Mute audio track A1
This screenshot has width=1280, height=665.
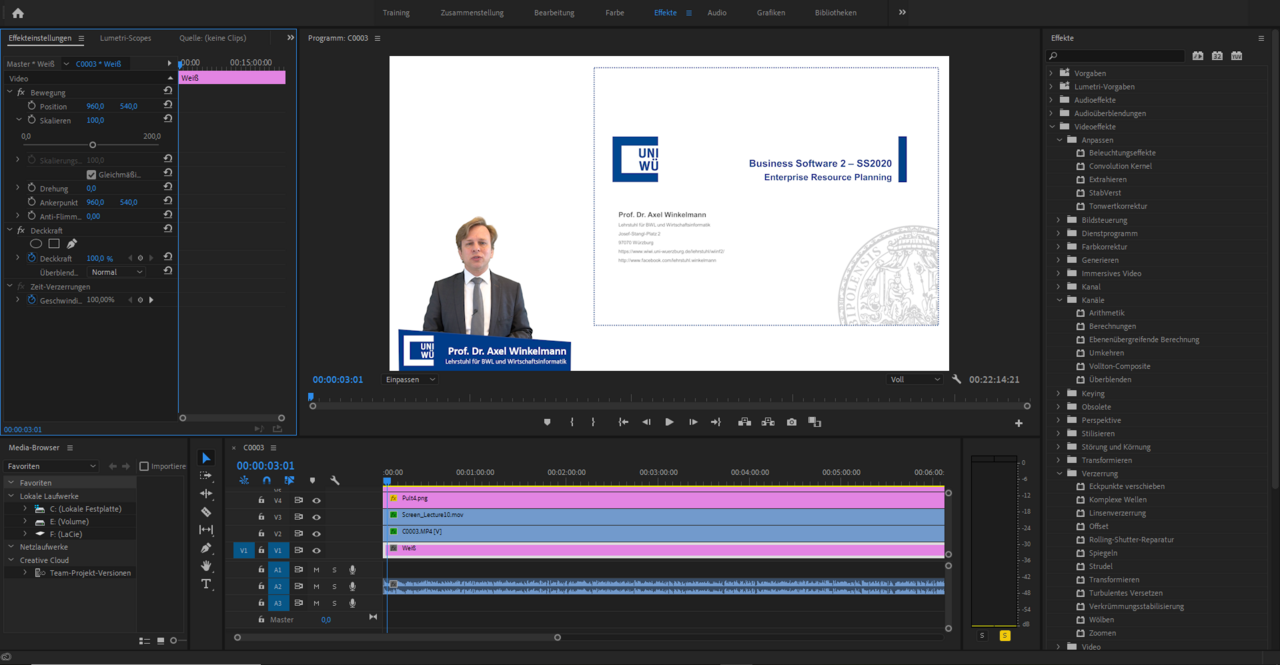coord(316,570)
